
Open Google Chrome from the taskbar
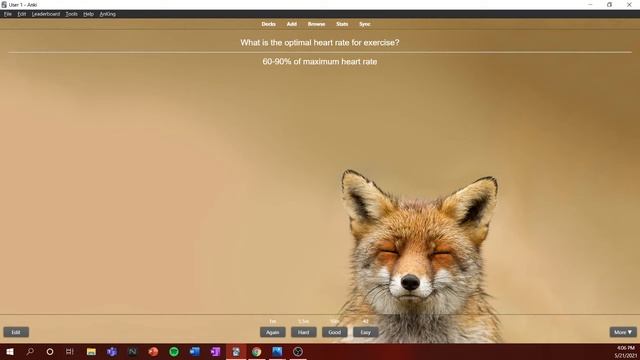(x=256, y=351)
